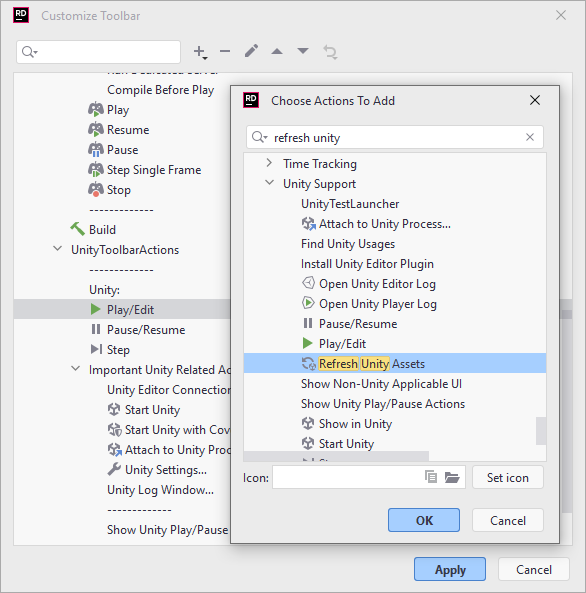
Task: Click the Restore actions undo icon
Action: pos(330,52)
